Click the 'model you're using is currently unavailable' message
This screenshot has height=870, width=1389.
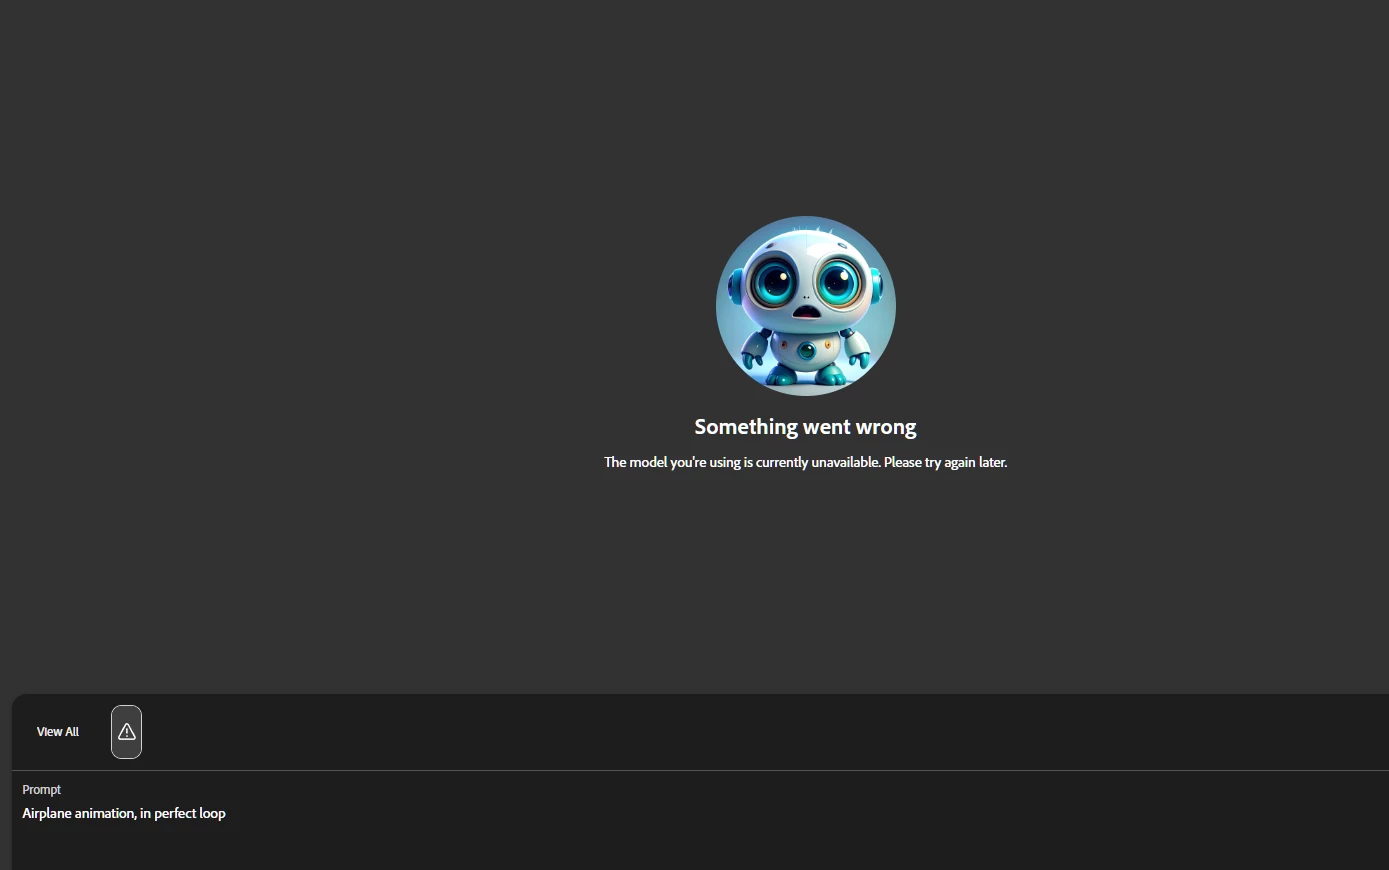pyautogui.click(x=806, y=462)
